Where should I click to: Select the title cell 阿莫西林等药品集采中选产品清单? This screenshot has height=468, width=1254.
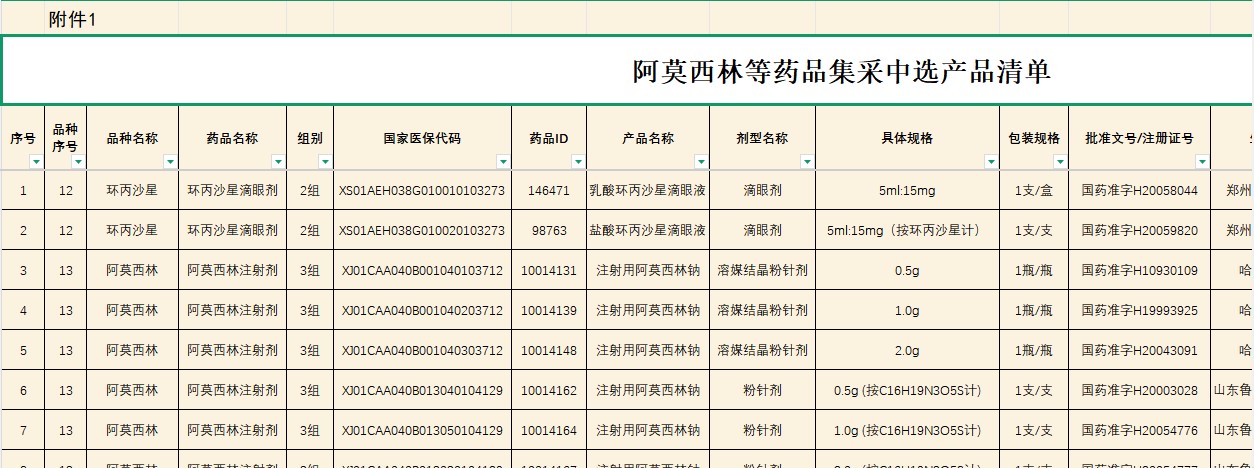point(841,72)
